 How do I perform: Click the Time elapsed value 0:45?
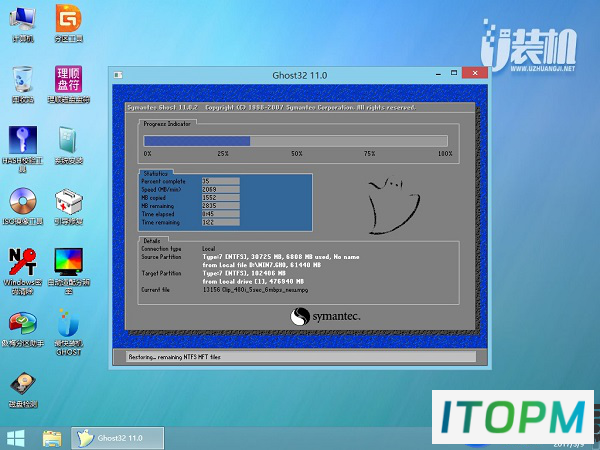click(220, 214)
